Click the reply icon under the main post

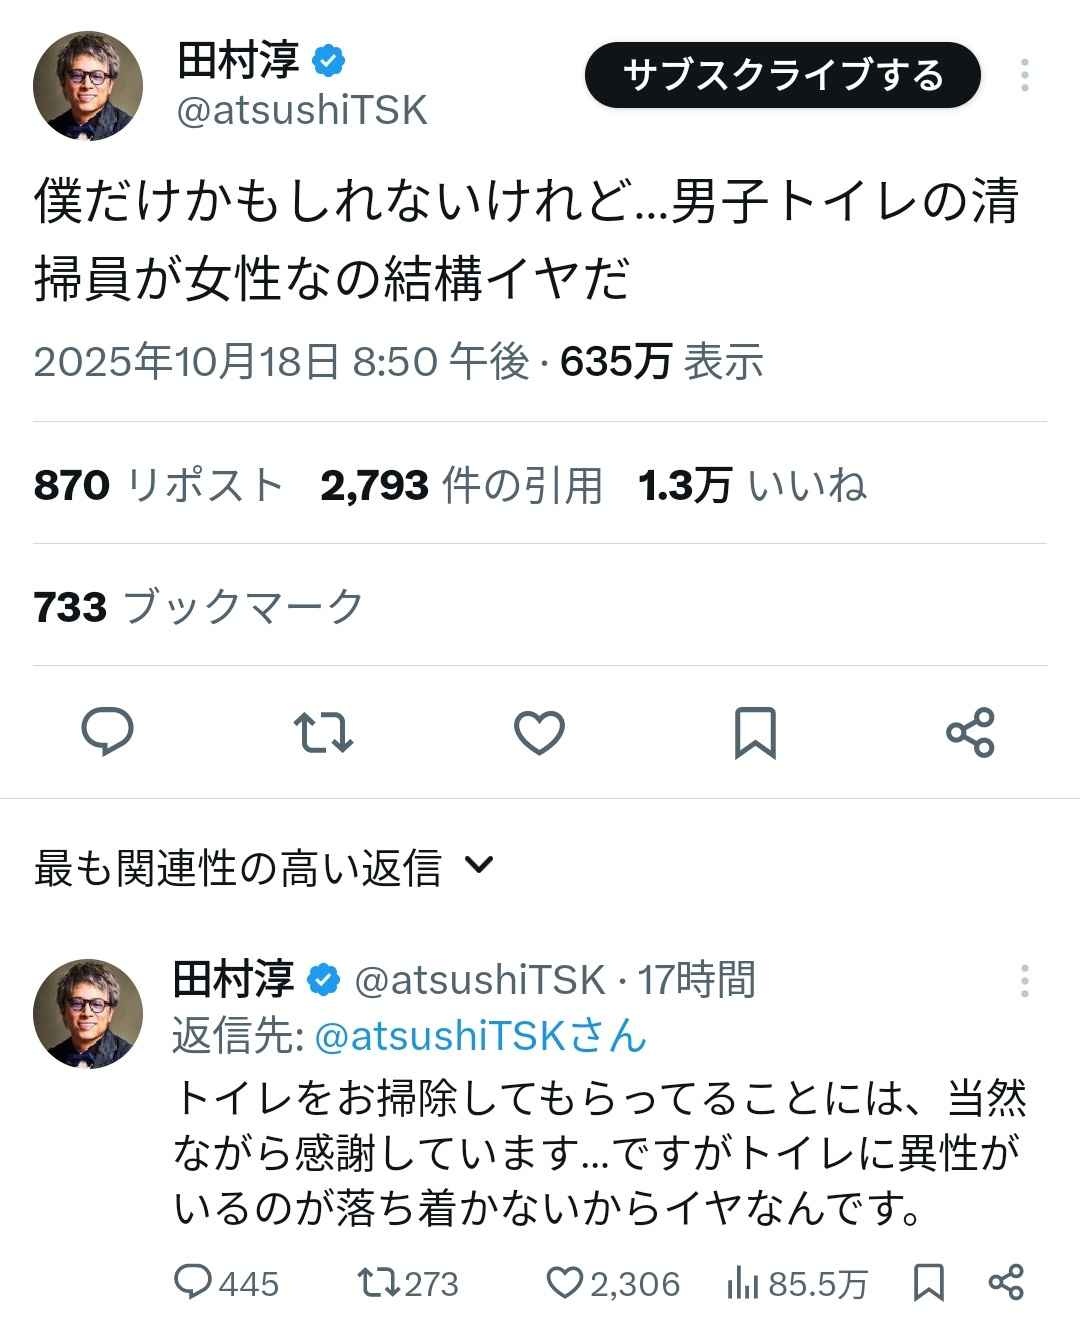pos(107,732)
